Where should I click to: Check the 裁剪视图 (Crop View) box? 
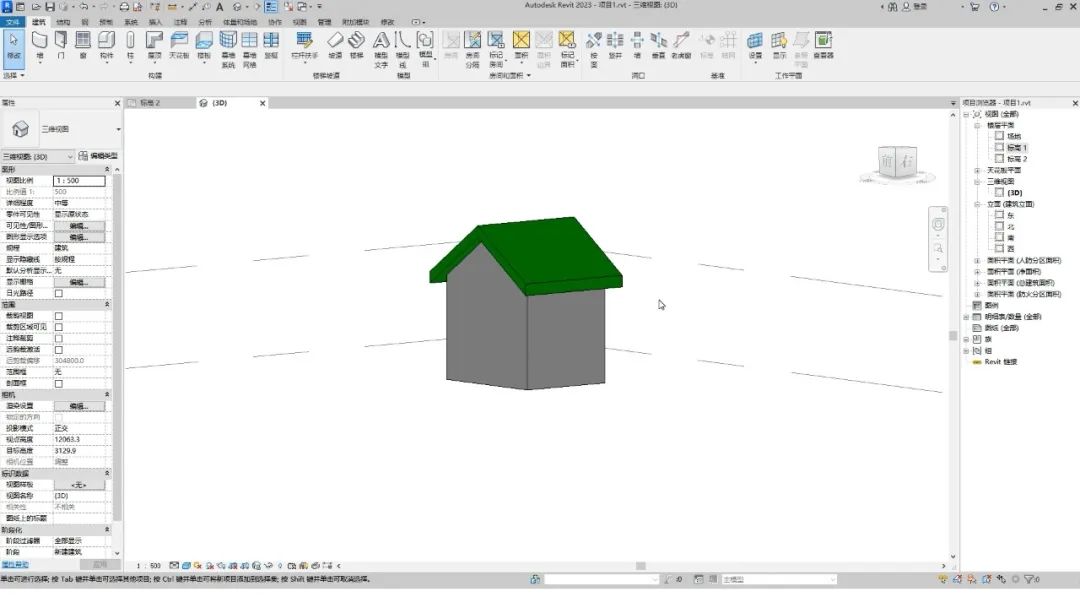pos(59,316)
